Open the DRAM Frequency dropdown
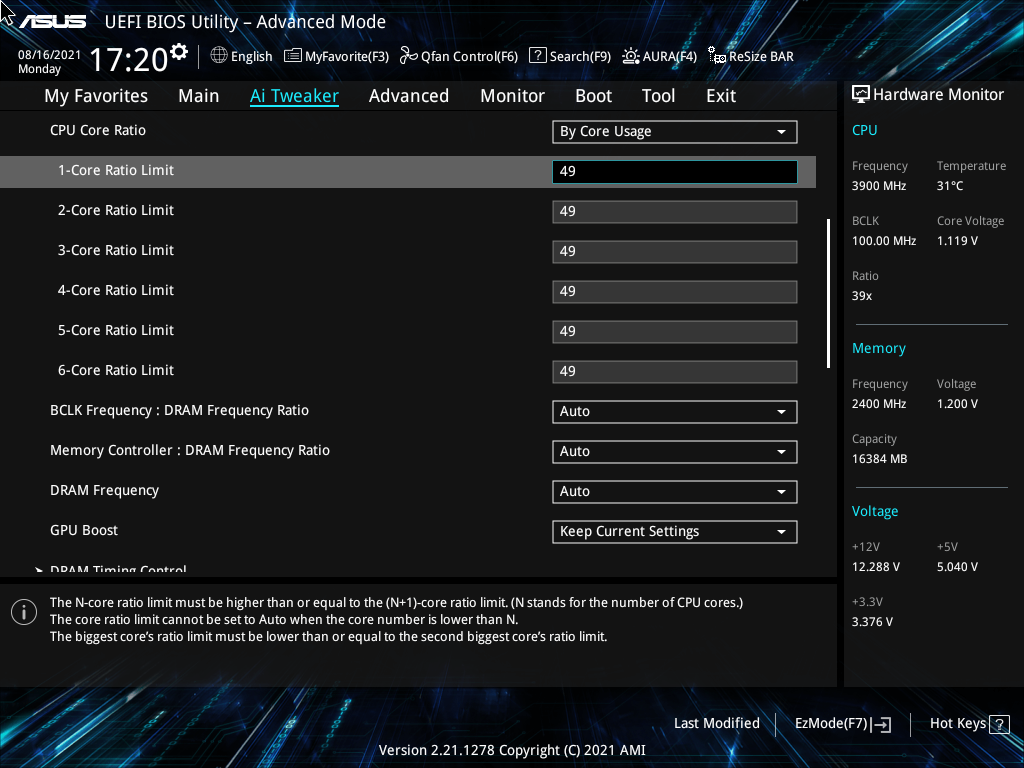The width and height of the screenshot is (1024, 768). click(x=675, y=491)
